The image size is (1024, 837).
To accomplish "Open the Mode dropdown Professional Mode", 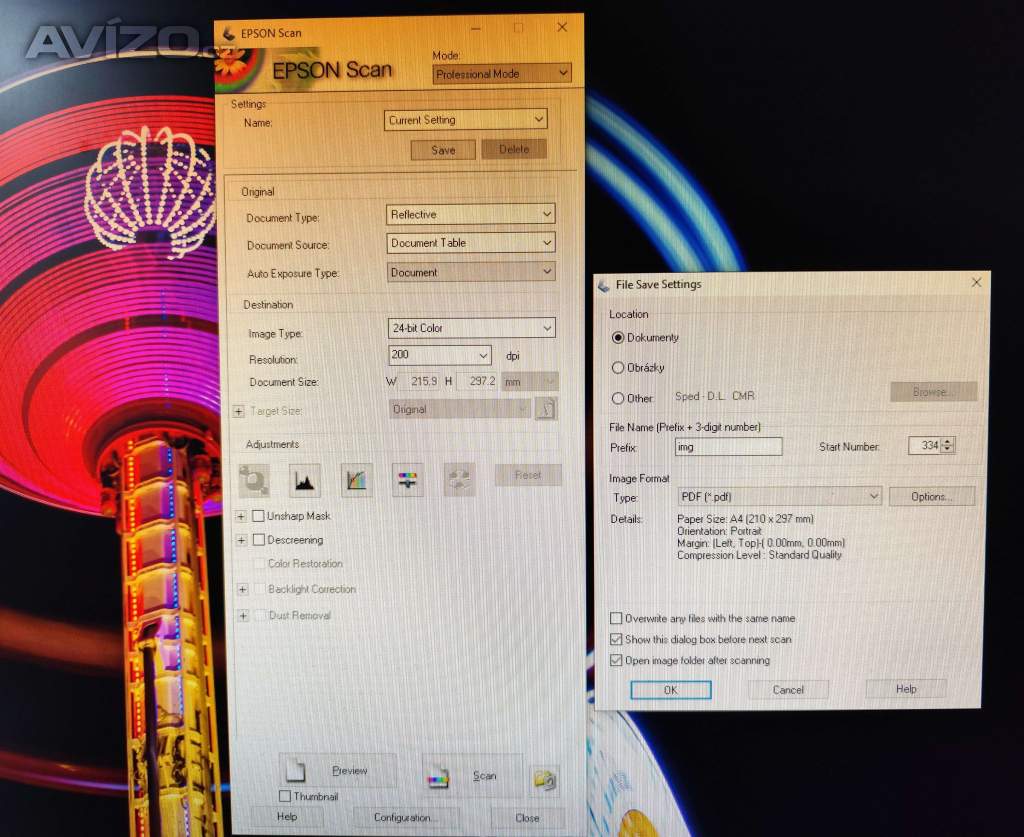I will pos(502,74).
